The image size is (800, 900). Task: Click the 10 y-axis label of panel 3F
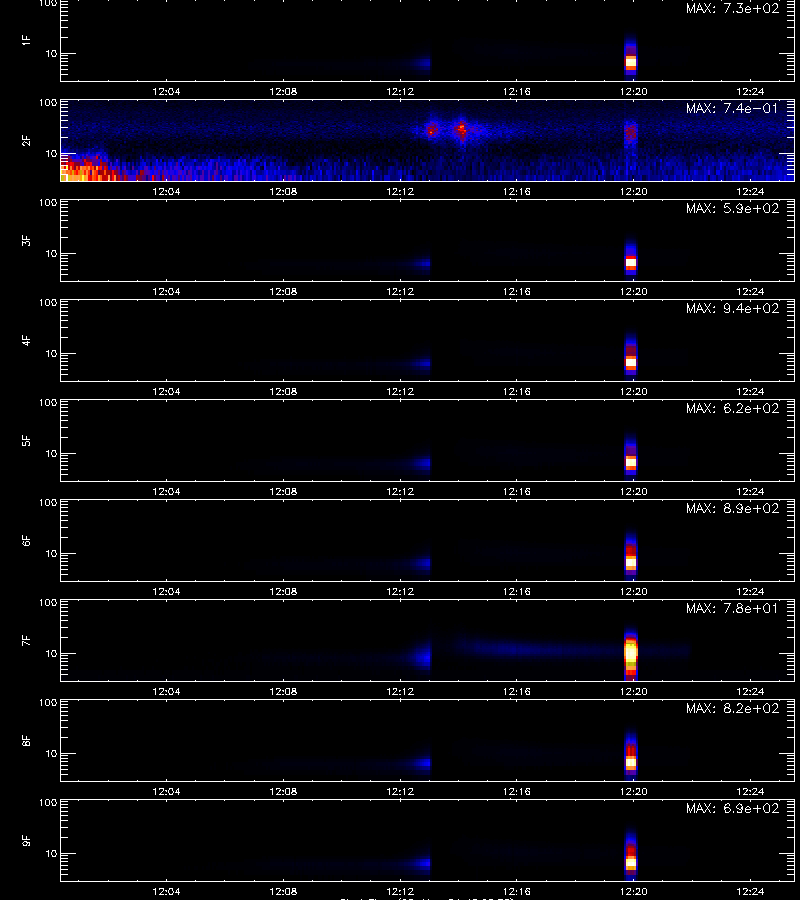(x=51, y=253)
